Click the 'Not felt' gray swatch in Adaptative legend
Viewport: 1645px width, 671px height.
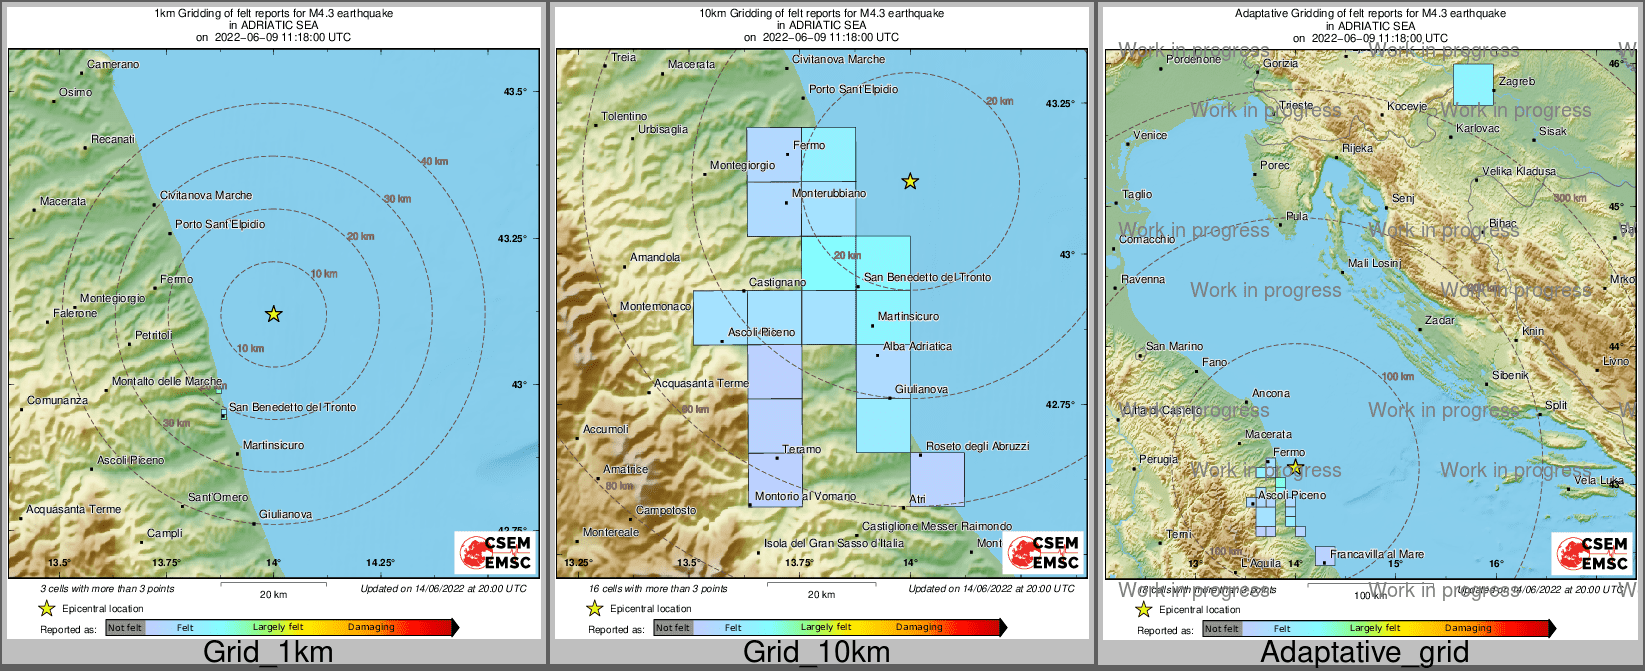(x=1222, y=628)
